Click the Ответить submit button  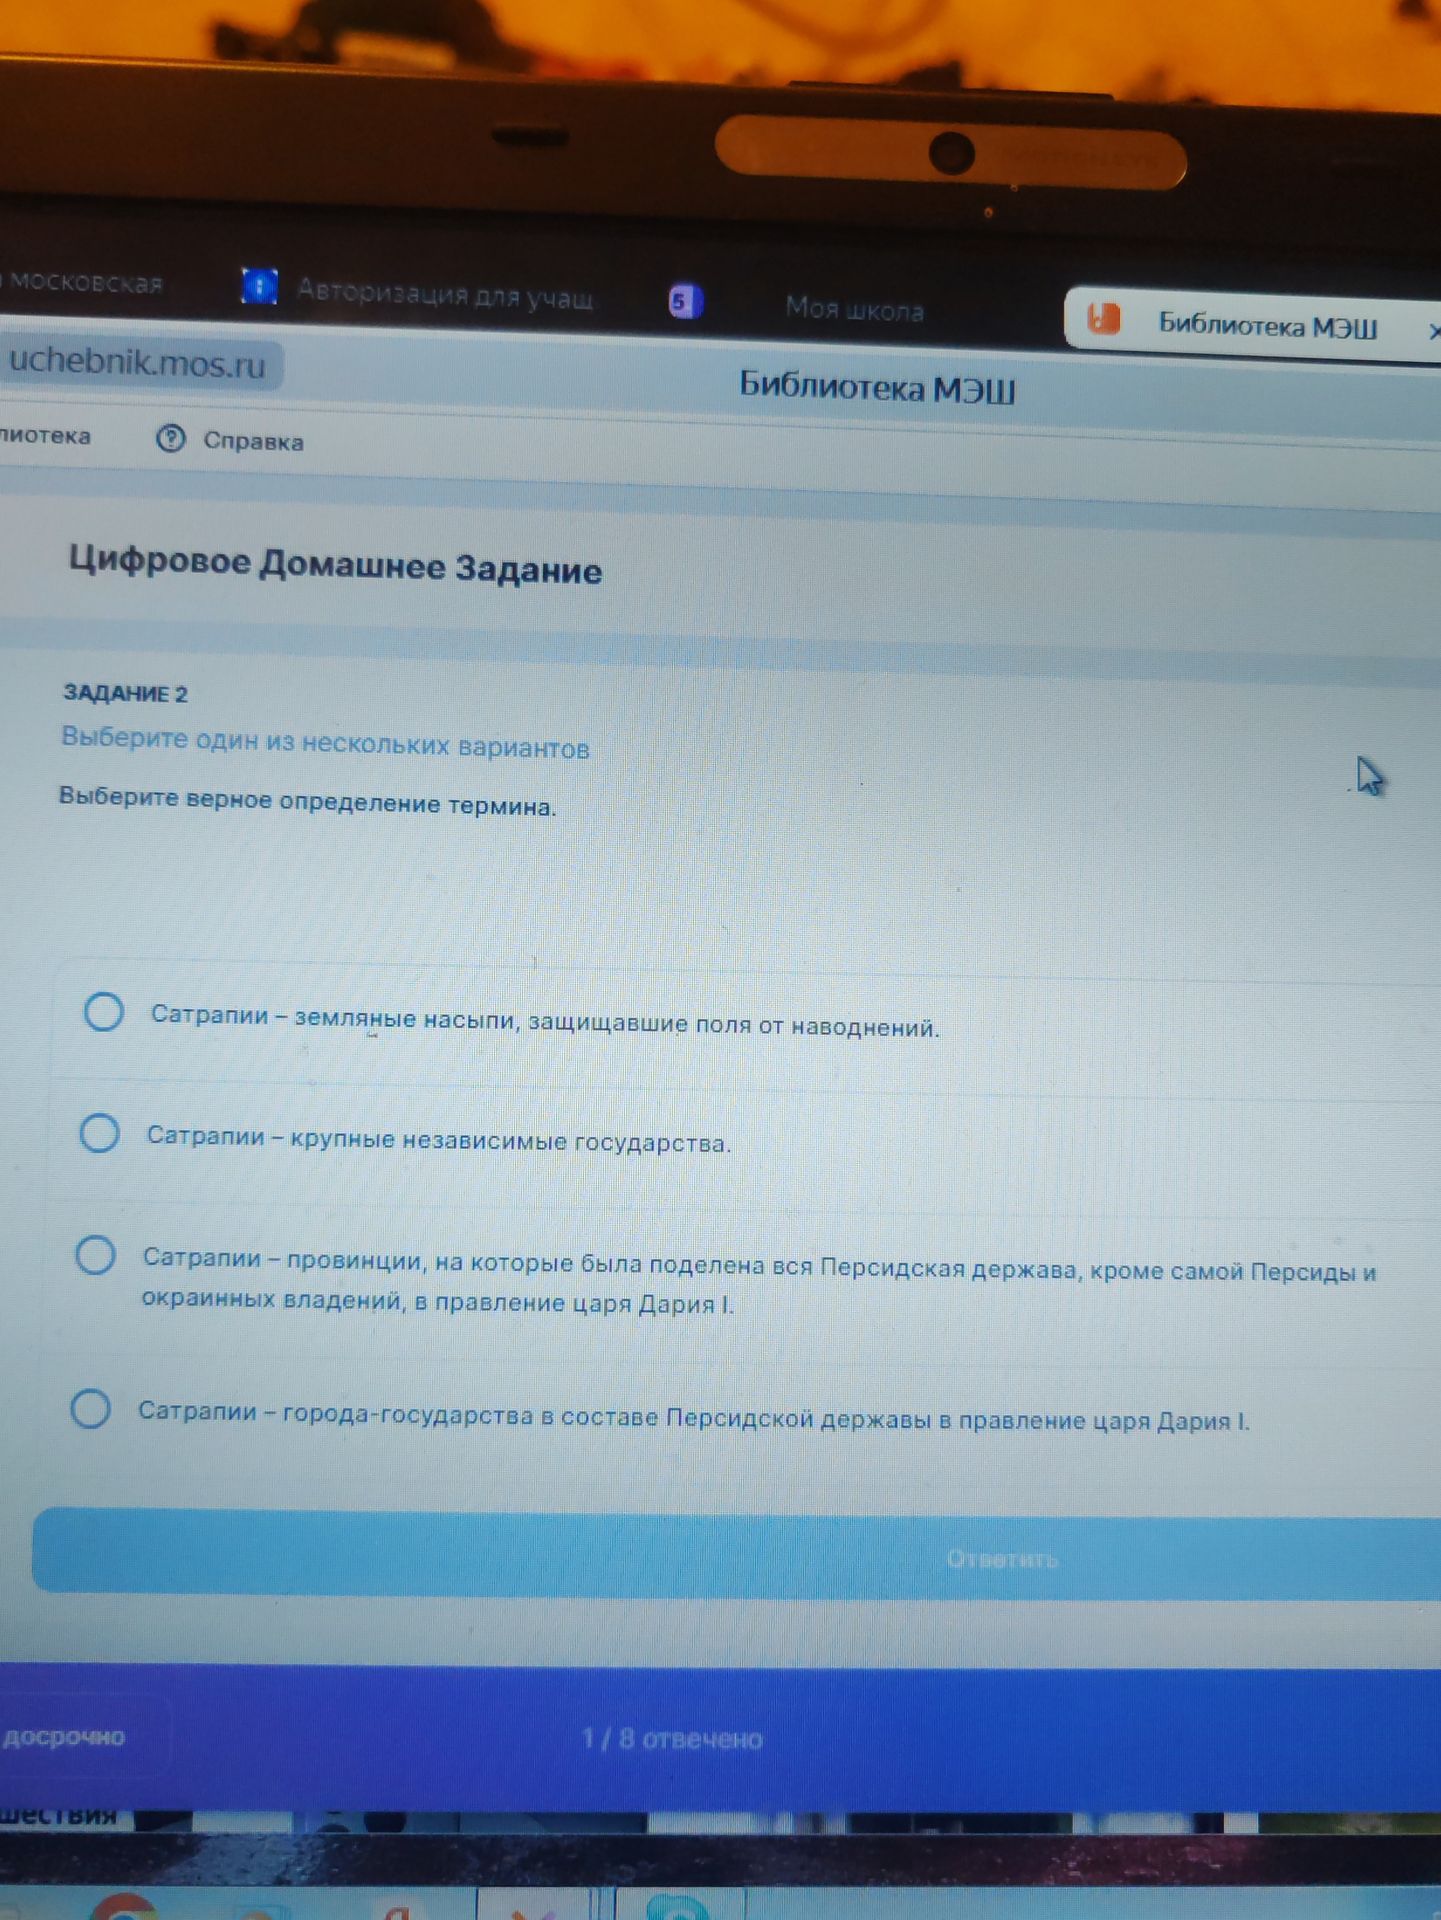tap(738, 1556)
